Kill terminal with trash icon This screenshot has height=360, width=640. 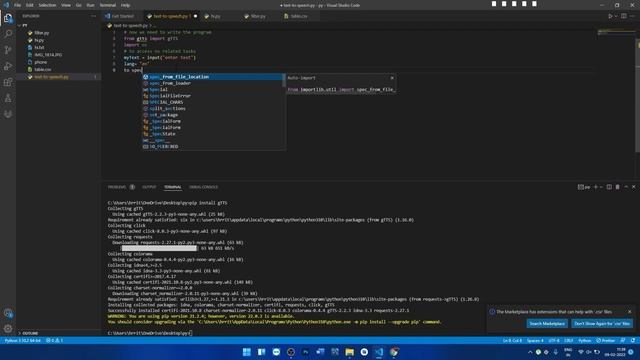618,187
